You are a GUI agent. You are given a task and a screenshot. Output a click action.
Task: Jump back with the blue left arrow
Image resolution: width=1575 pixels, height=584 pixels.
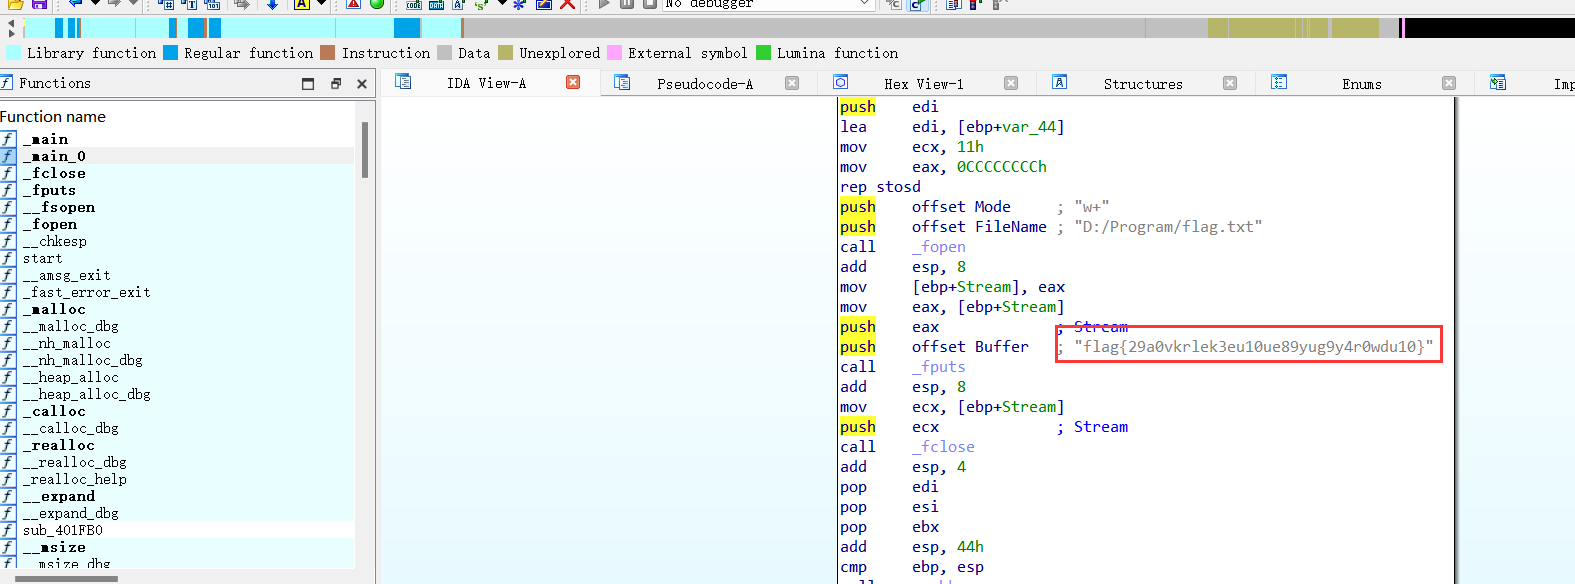[x=75, y=4]
